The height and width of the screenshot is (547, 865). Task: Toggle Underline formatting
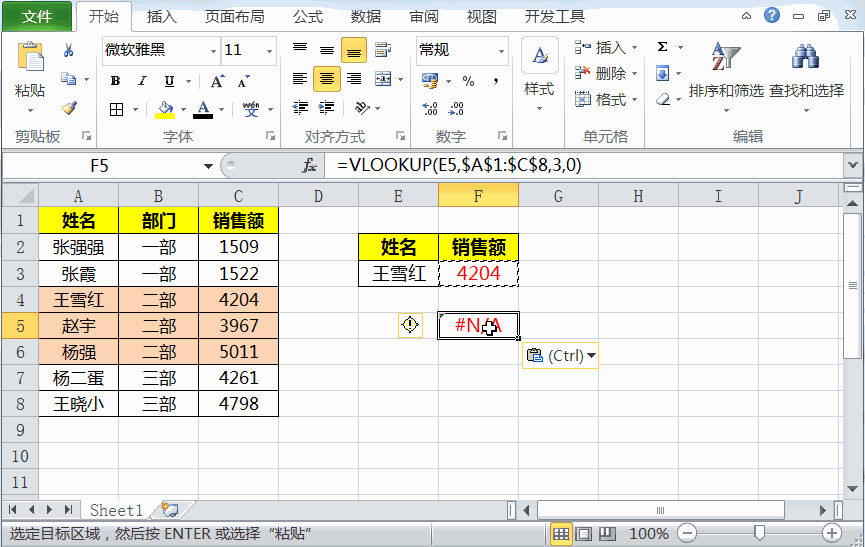coord(169,81)
